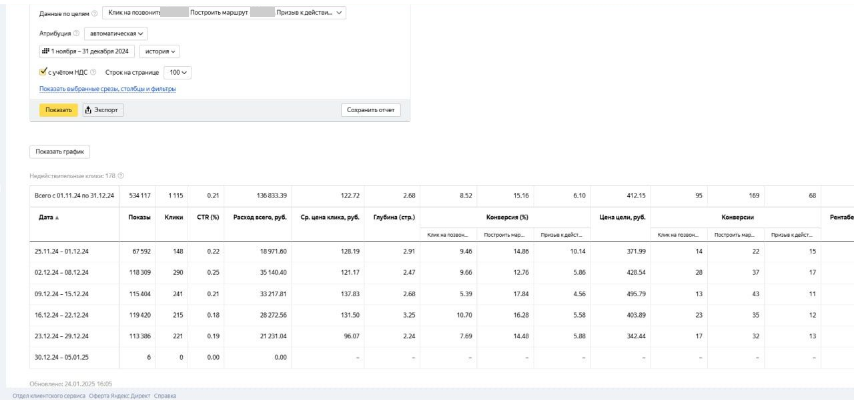Click the Показать график button
The height and width of the screenshot is (400, 854).
tap(59, 152)
